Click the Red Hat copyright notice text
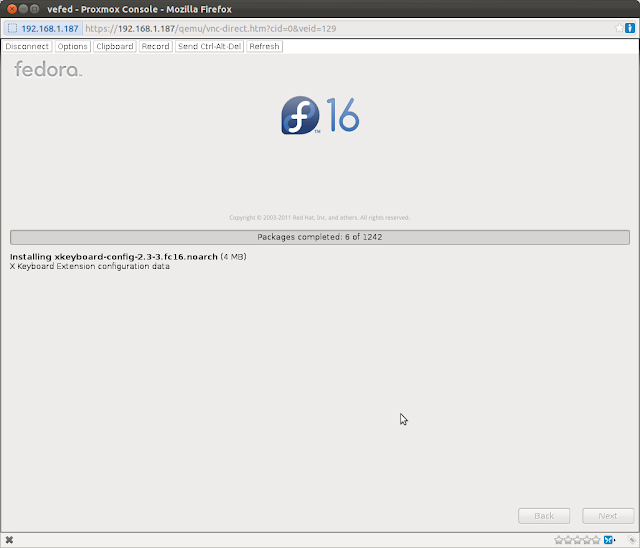The height and width of the screenshot is (548, 640). 320,217
